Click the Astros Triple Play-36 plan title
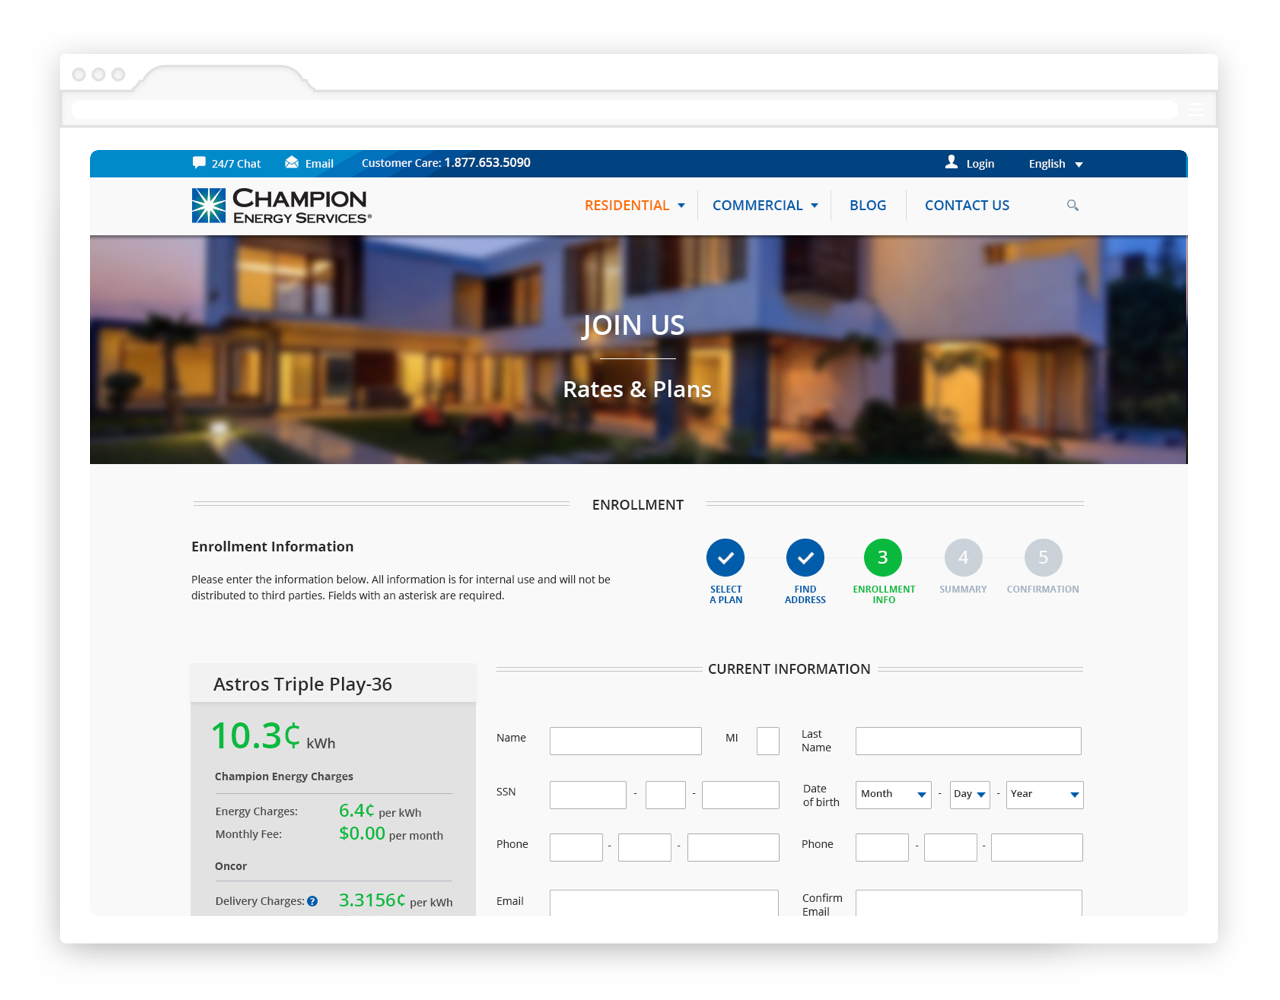The width and height of the screenshot is (1280, 1000). point(302,684)
